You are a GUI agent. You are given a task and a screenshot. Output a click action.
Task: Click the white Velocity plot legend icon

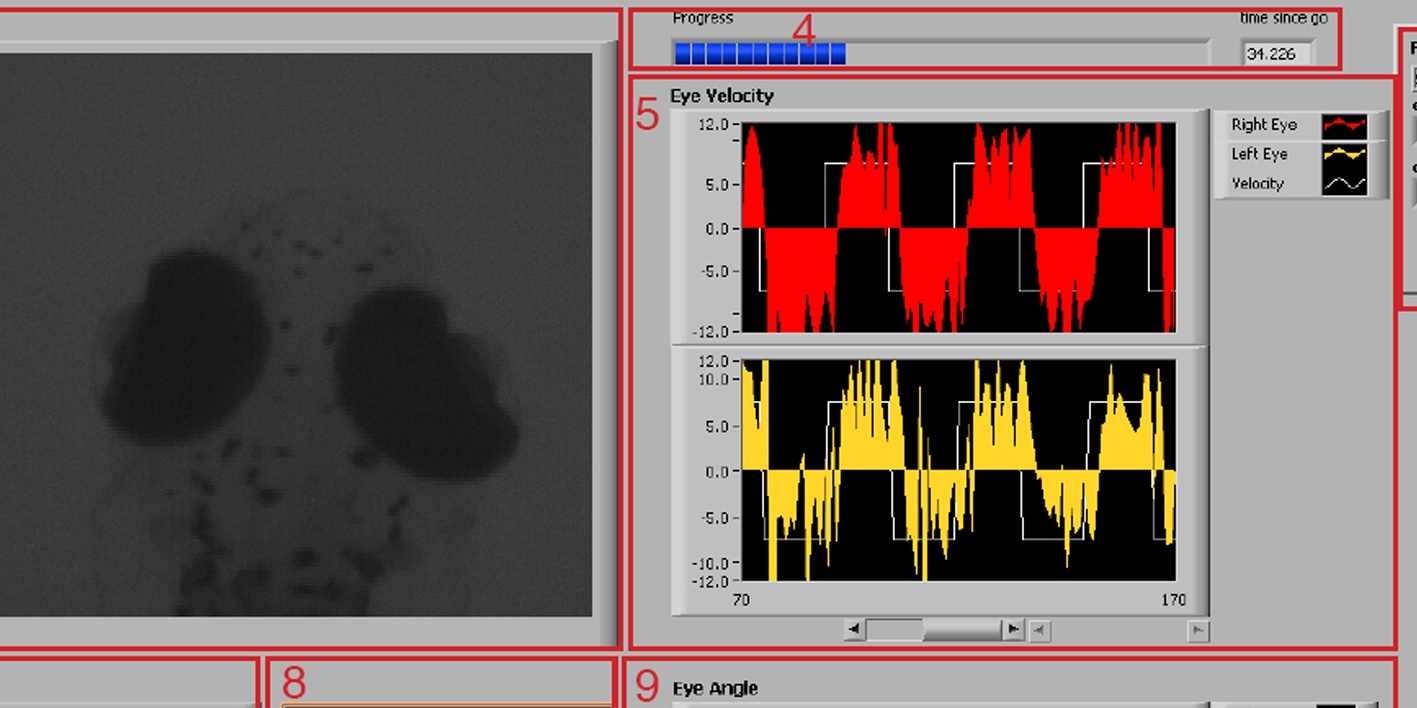1343,183
